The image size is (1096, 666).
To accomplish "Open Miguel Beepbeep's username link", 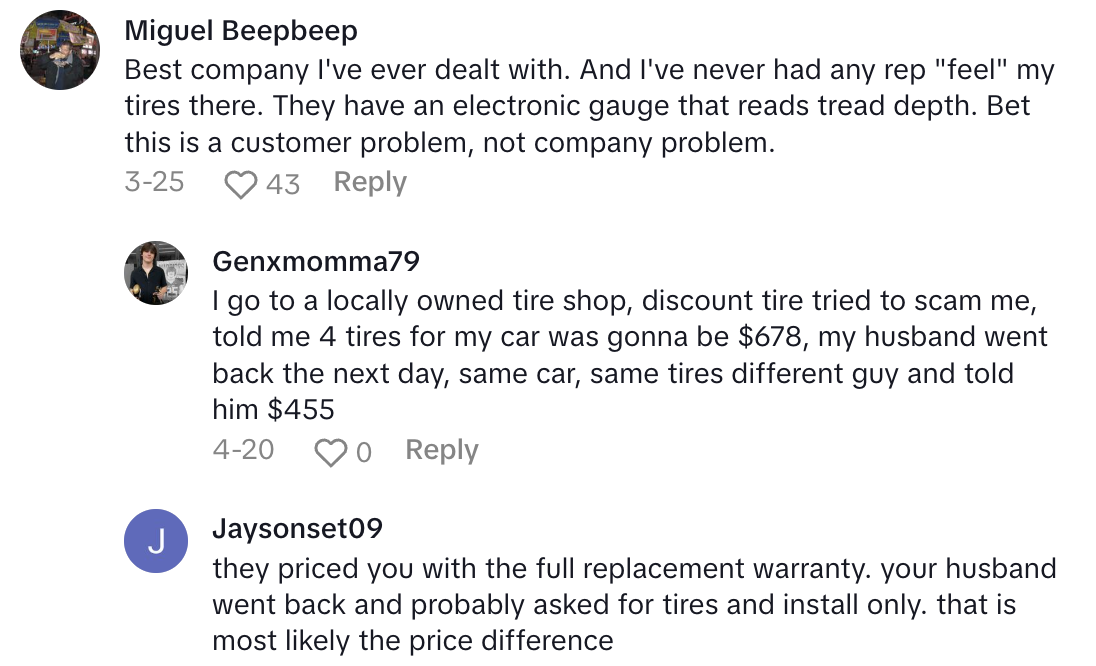I will tap(240, 29).
